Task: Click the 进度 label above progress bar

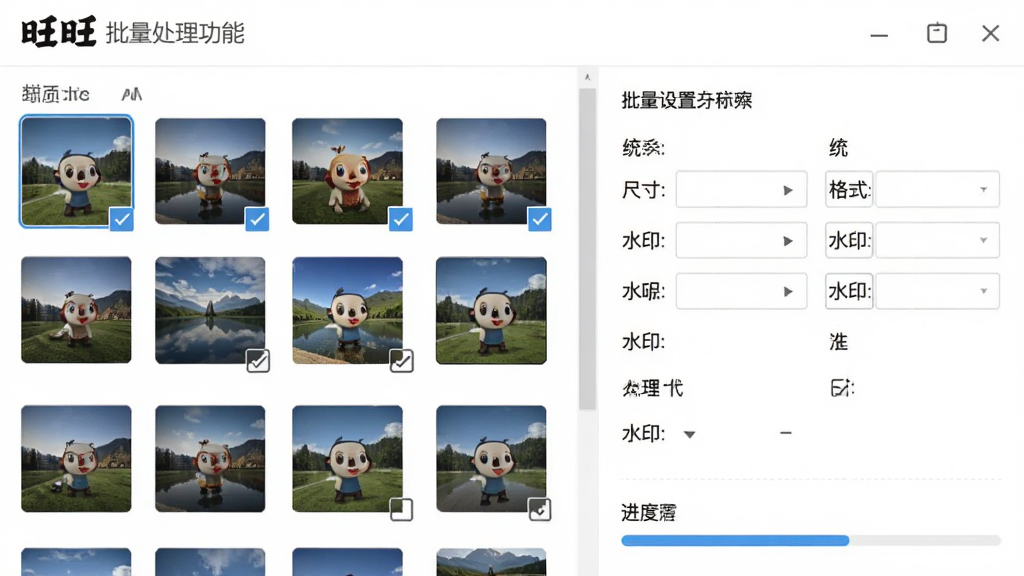Action: point(648,513)
